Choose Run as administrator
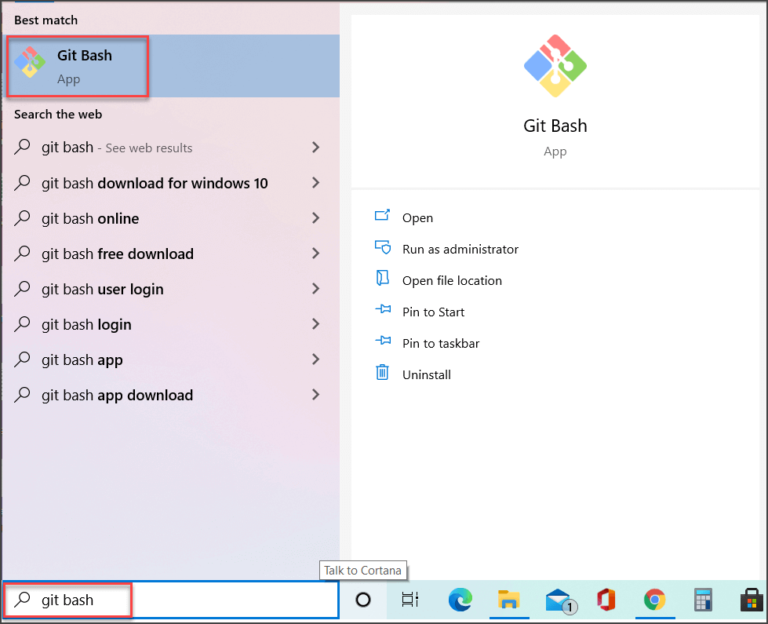 pyautogui.click(x=460, y=249)
